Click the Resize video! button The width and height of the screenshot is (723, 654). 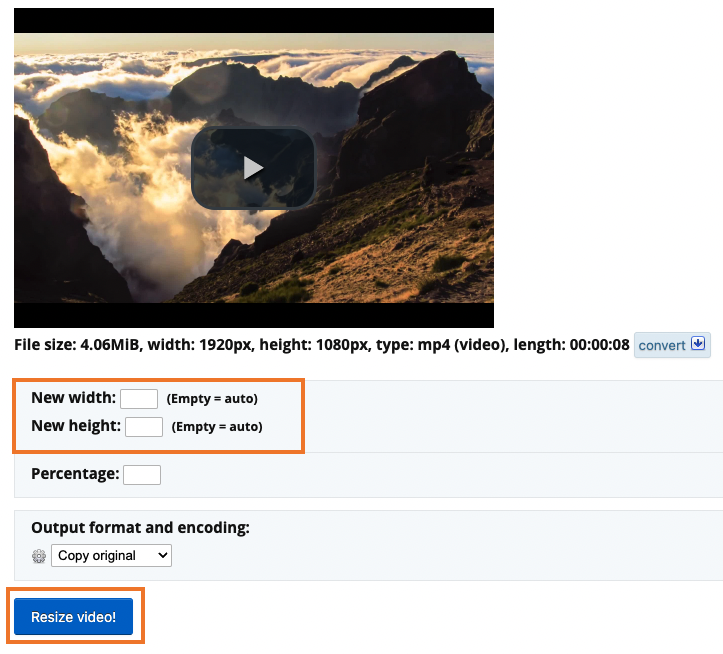click(73, 617)
